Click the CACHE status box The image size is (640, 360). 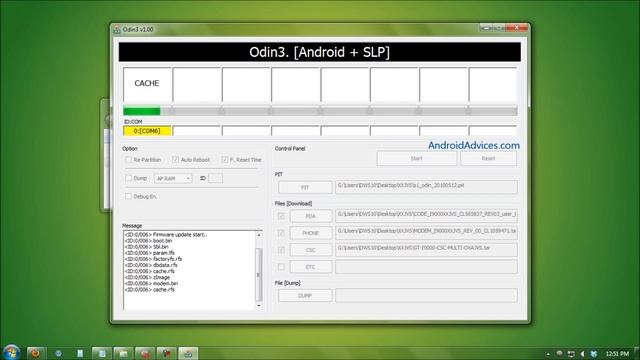147,84
